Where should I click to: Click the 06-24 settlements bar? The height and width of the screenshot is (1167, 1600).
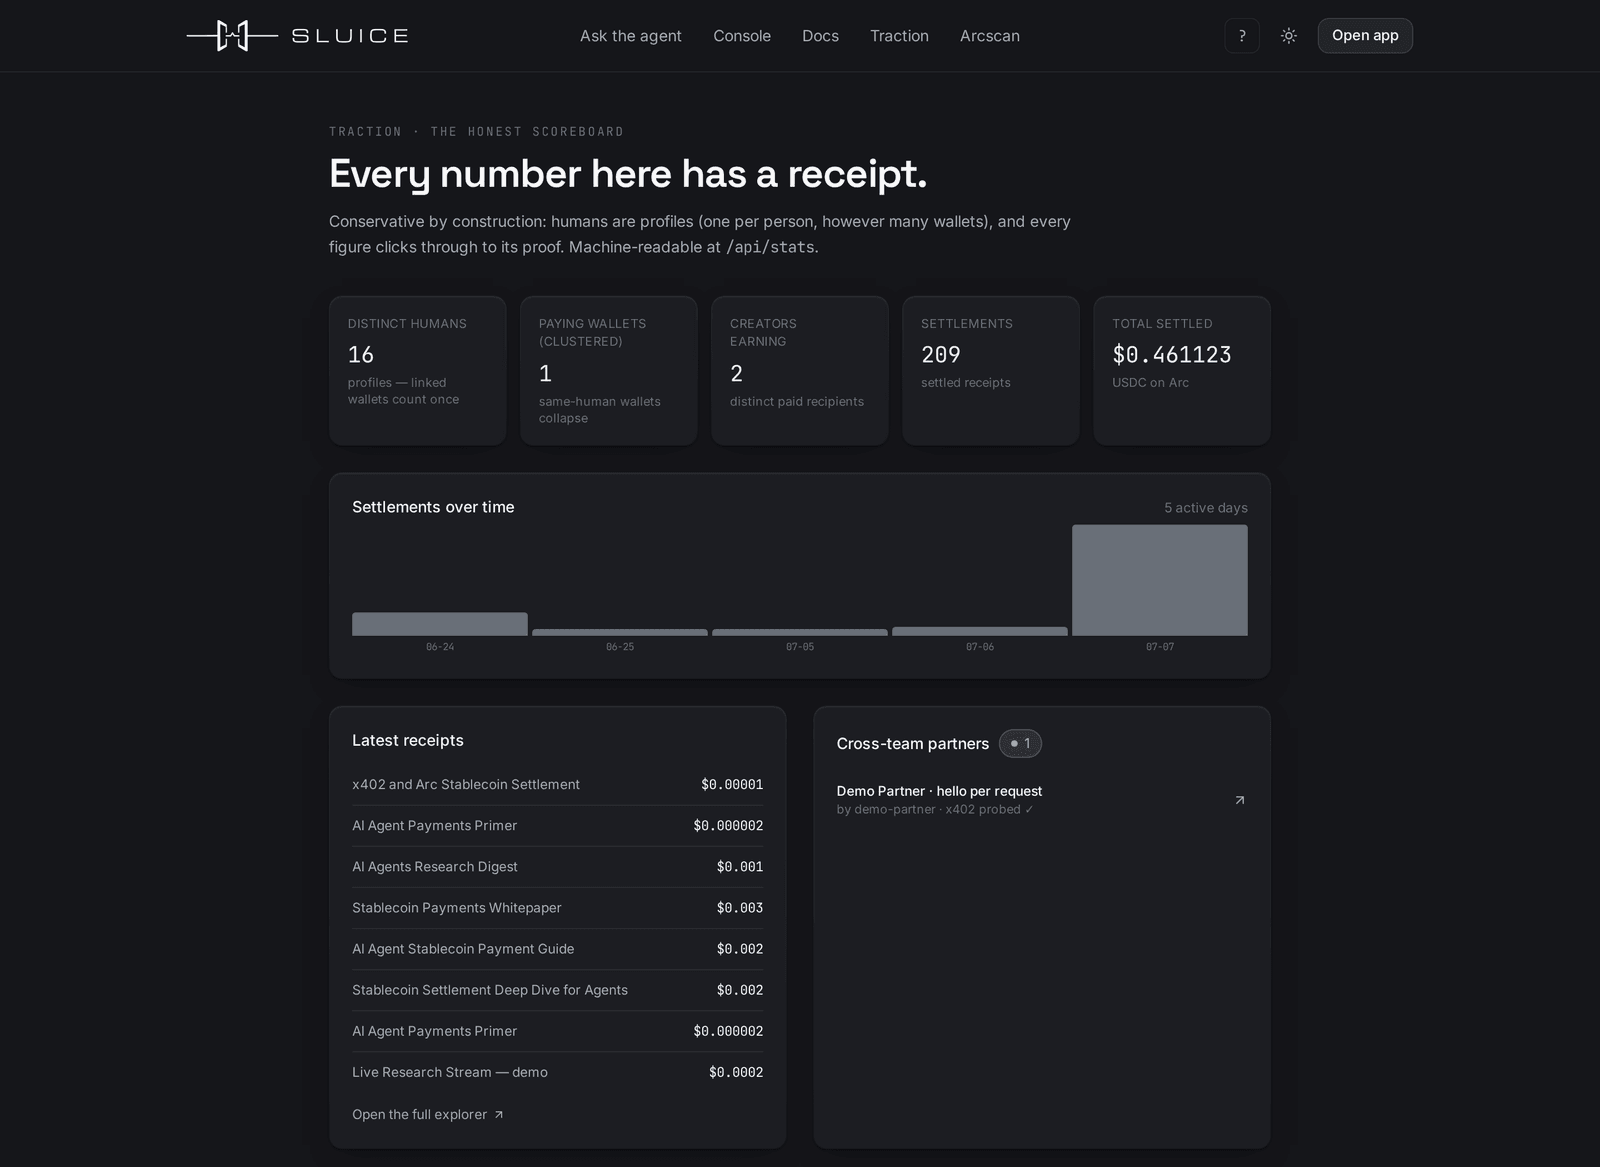click(440, 624)
